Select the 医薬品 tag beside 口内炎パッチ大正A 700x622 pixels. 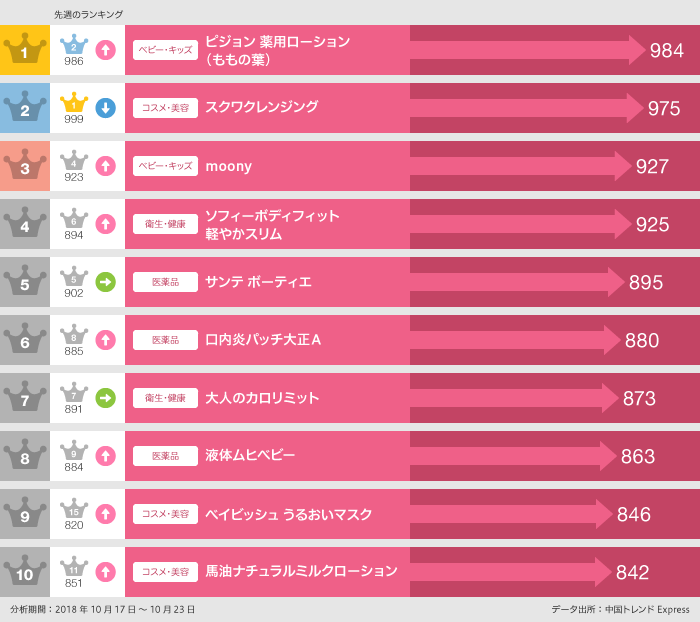coord(166,340)
